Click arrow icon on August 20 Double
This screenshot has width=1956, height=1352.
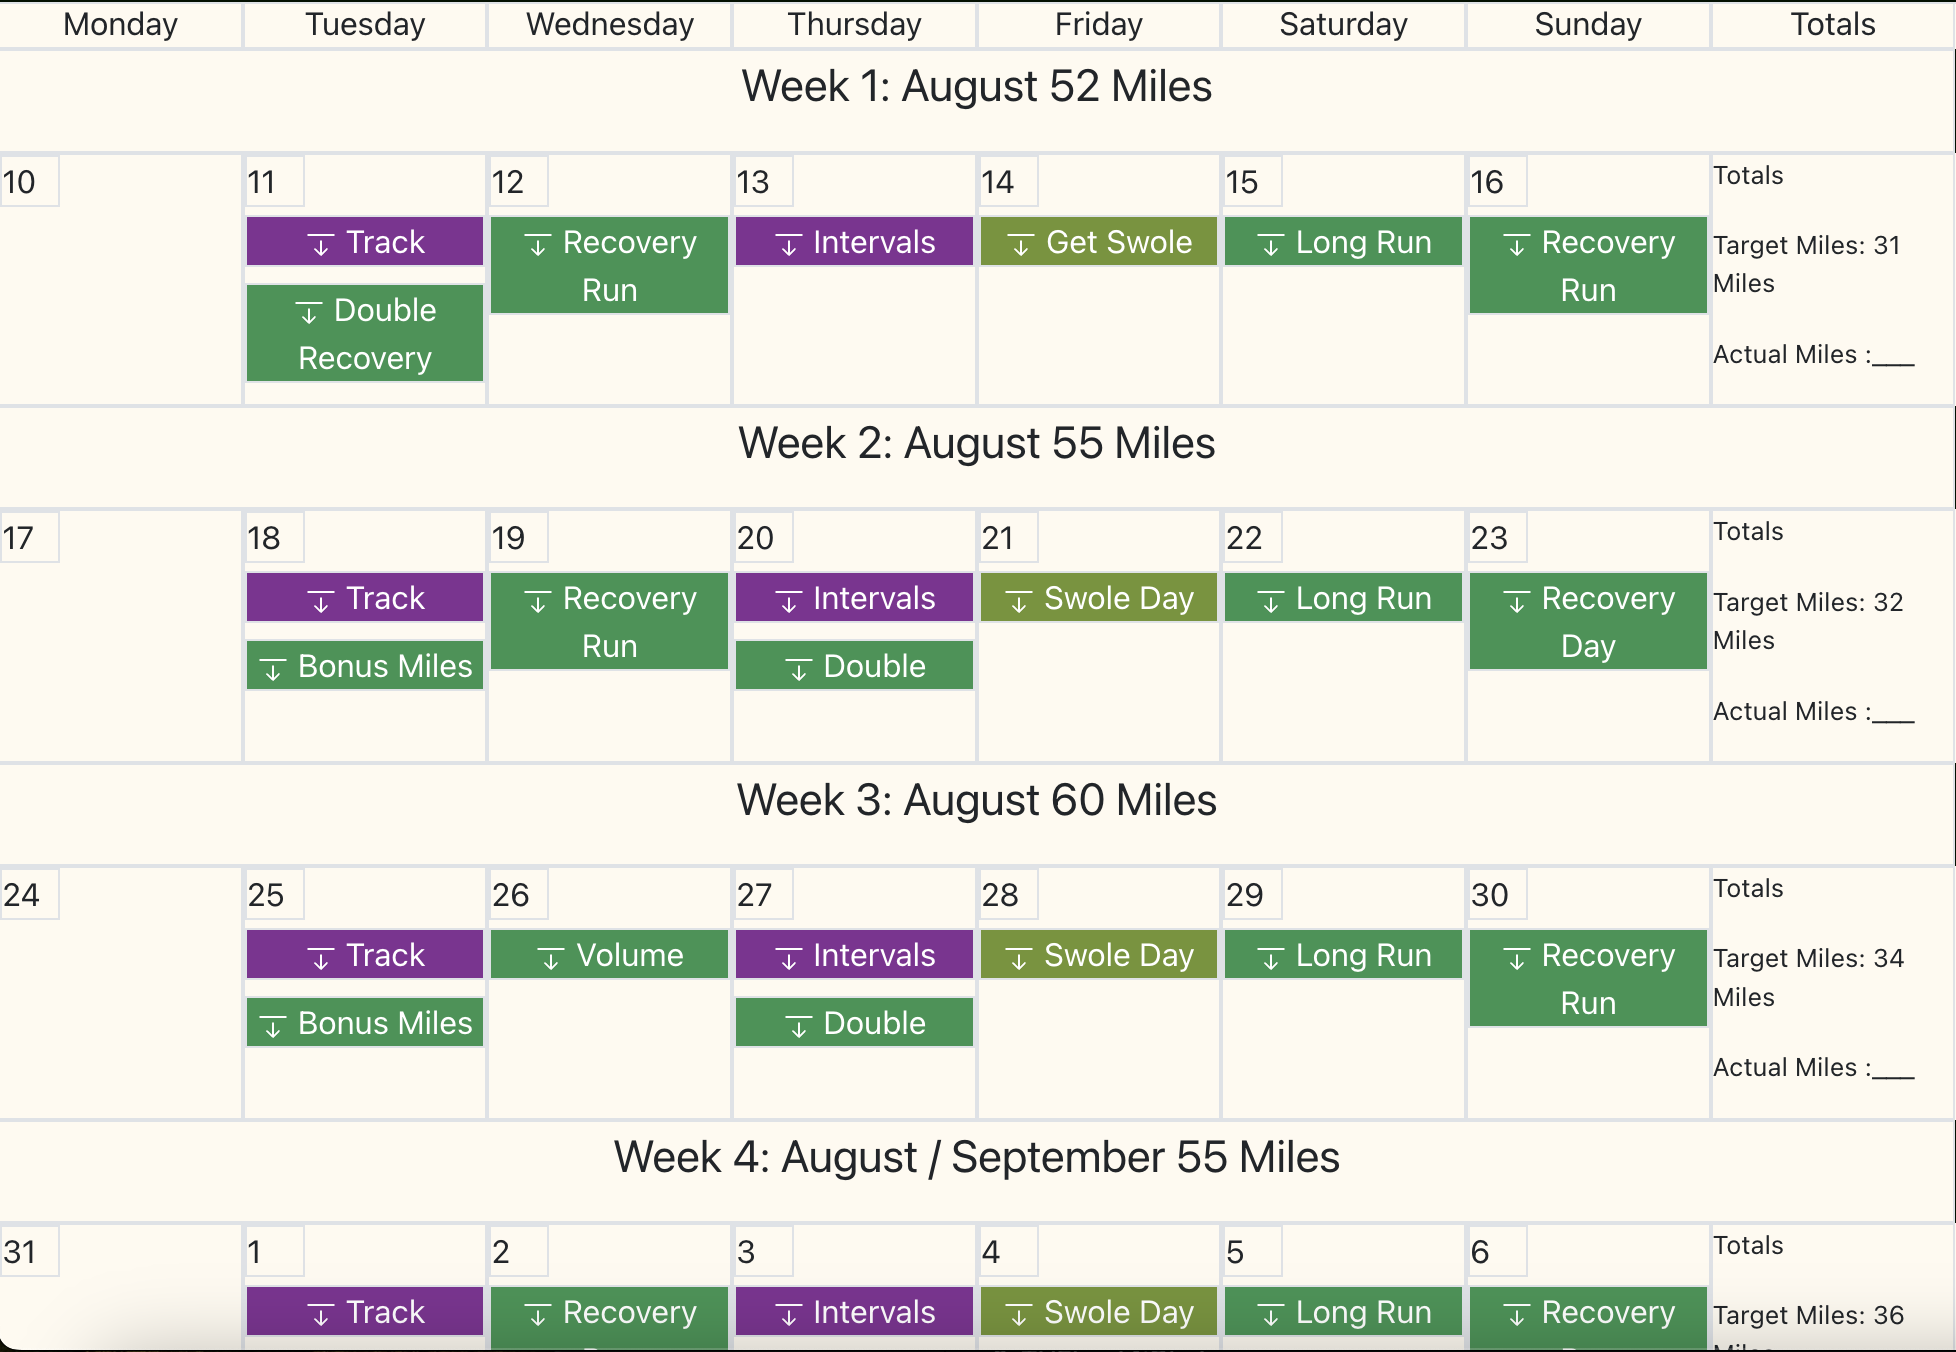[798, 668]
